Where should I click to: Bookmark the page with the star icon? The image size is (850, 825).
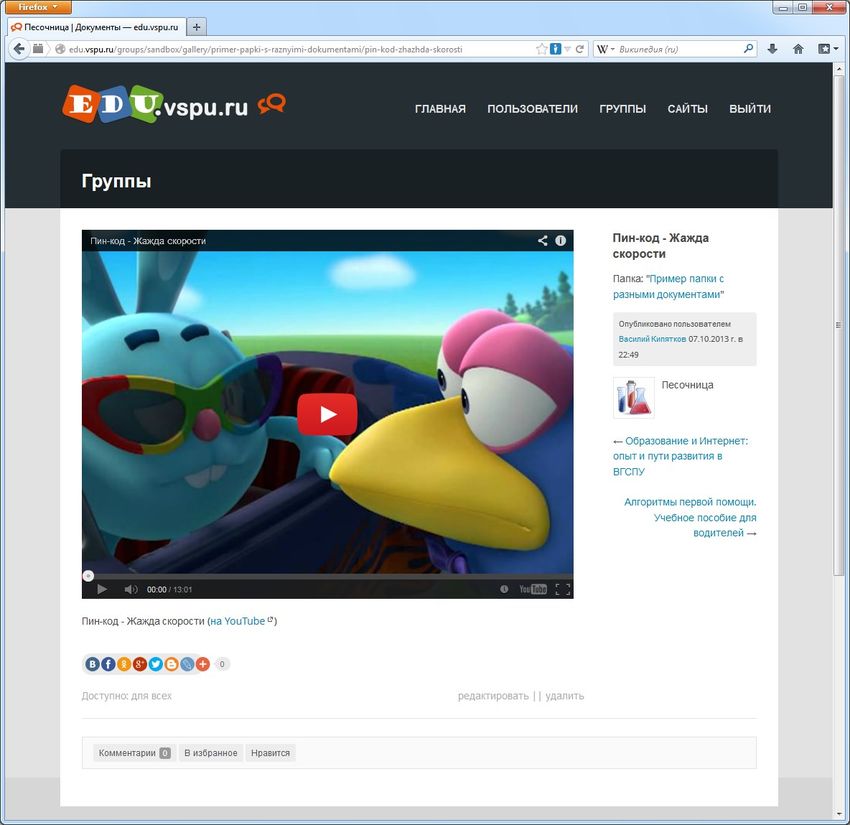pos(541,48)
